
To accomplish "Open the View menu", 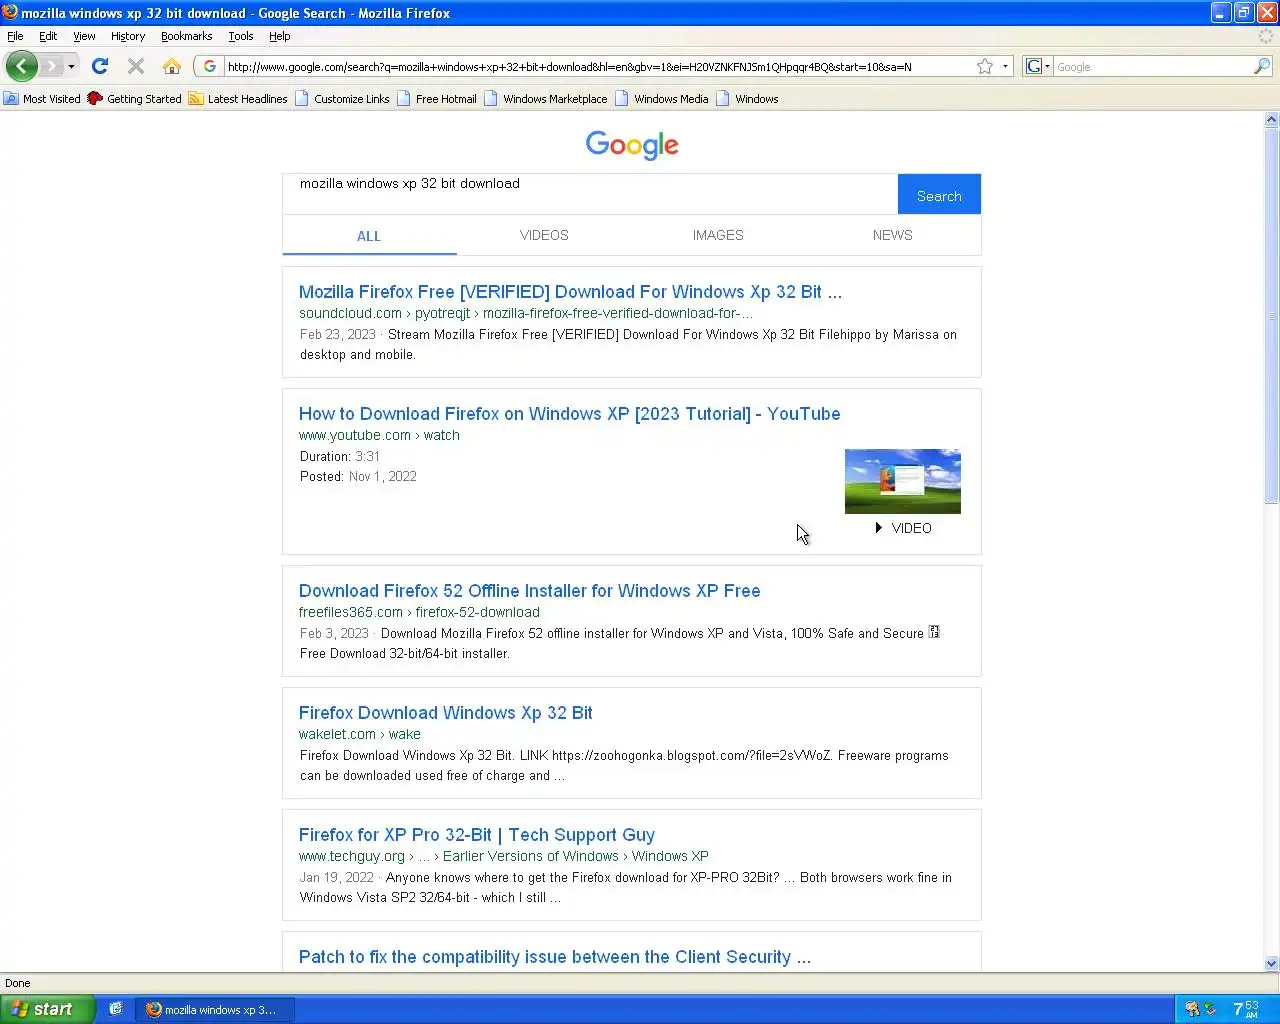I will point(84,36).
